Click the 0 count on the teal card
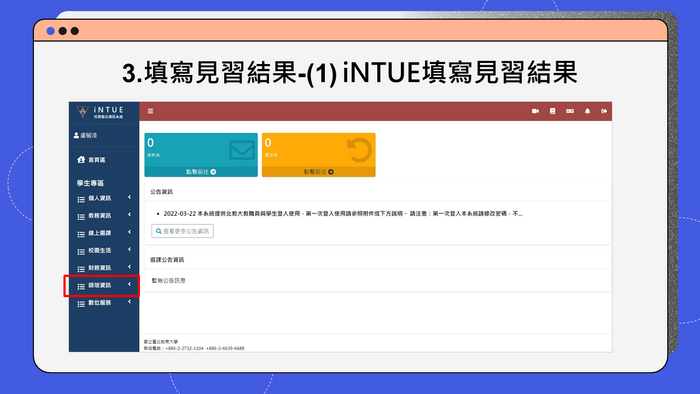Viewport: 700px width, 394px height. (x=150, y=143)
